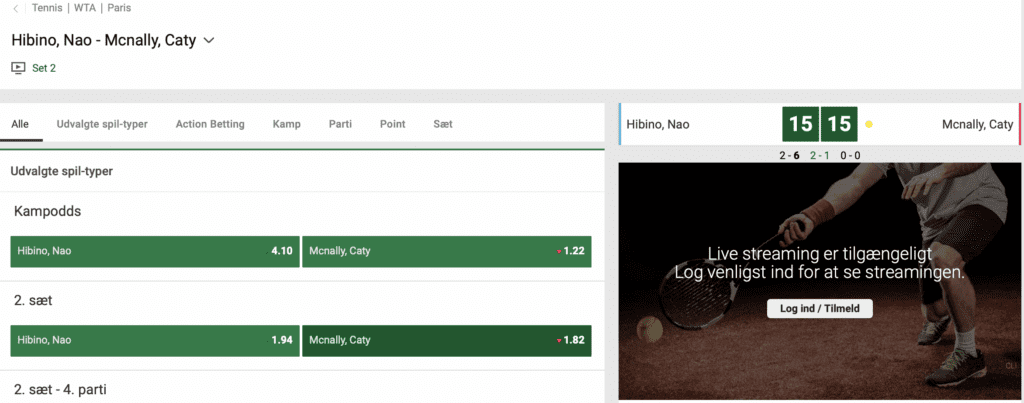The image size is (1024, 403).
Task: Click the 15-15 scoreboard display
Action: [x=819, y=125]
